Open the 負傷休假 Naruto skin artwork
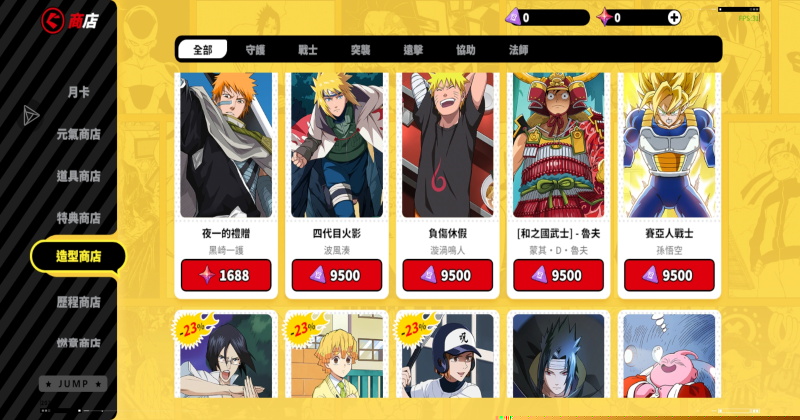The height and width of the screenshot is (420, 800). (x=447, y=145)
